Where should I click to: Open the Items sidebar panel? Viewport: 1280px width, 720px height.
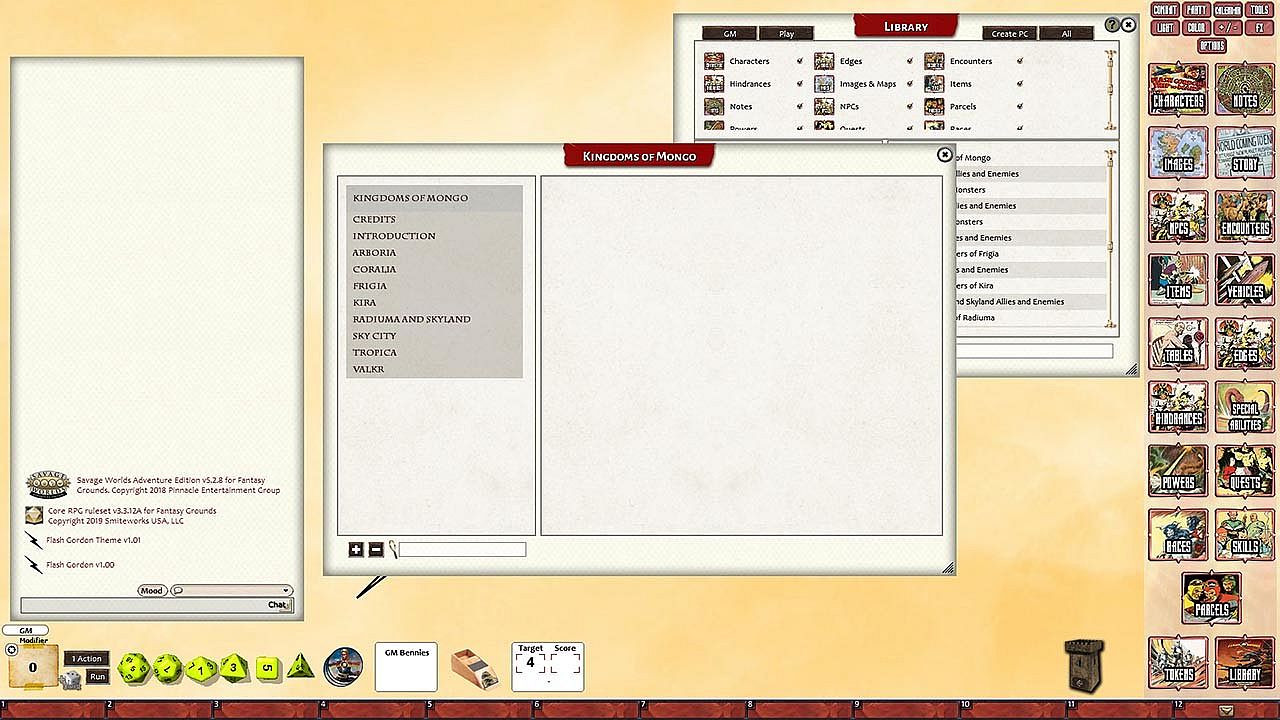click(x=1178, y=280)
